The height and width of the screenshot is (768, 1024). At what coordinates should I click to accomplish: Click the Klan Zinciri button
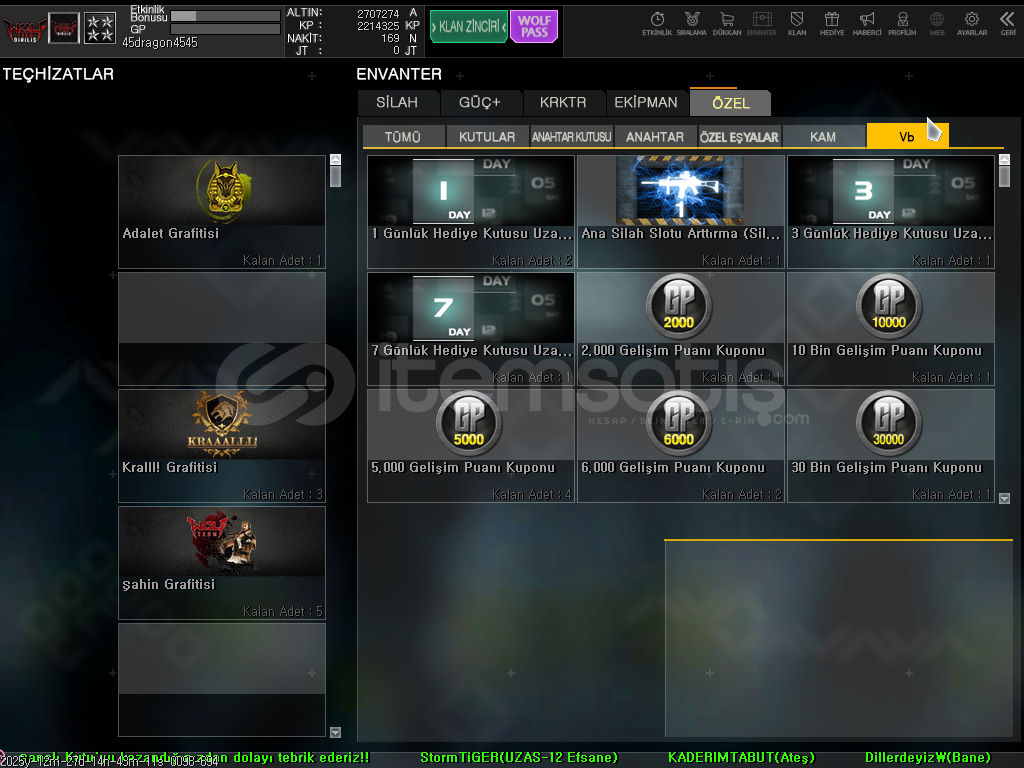468,27
